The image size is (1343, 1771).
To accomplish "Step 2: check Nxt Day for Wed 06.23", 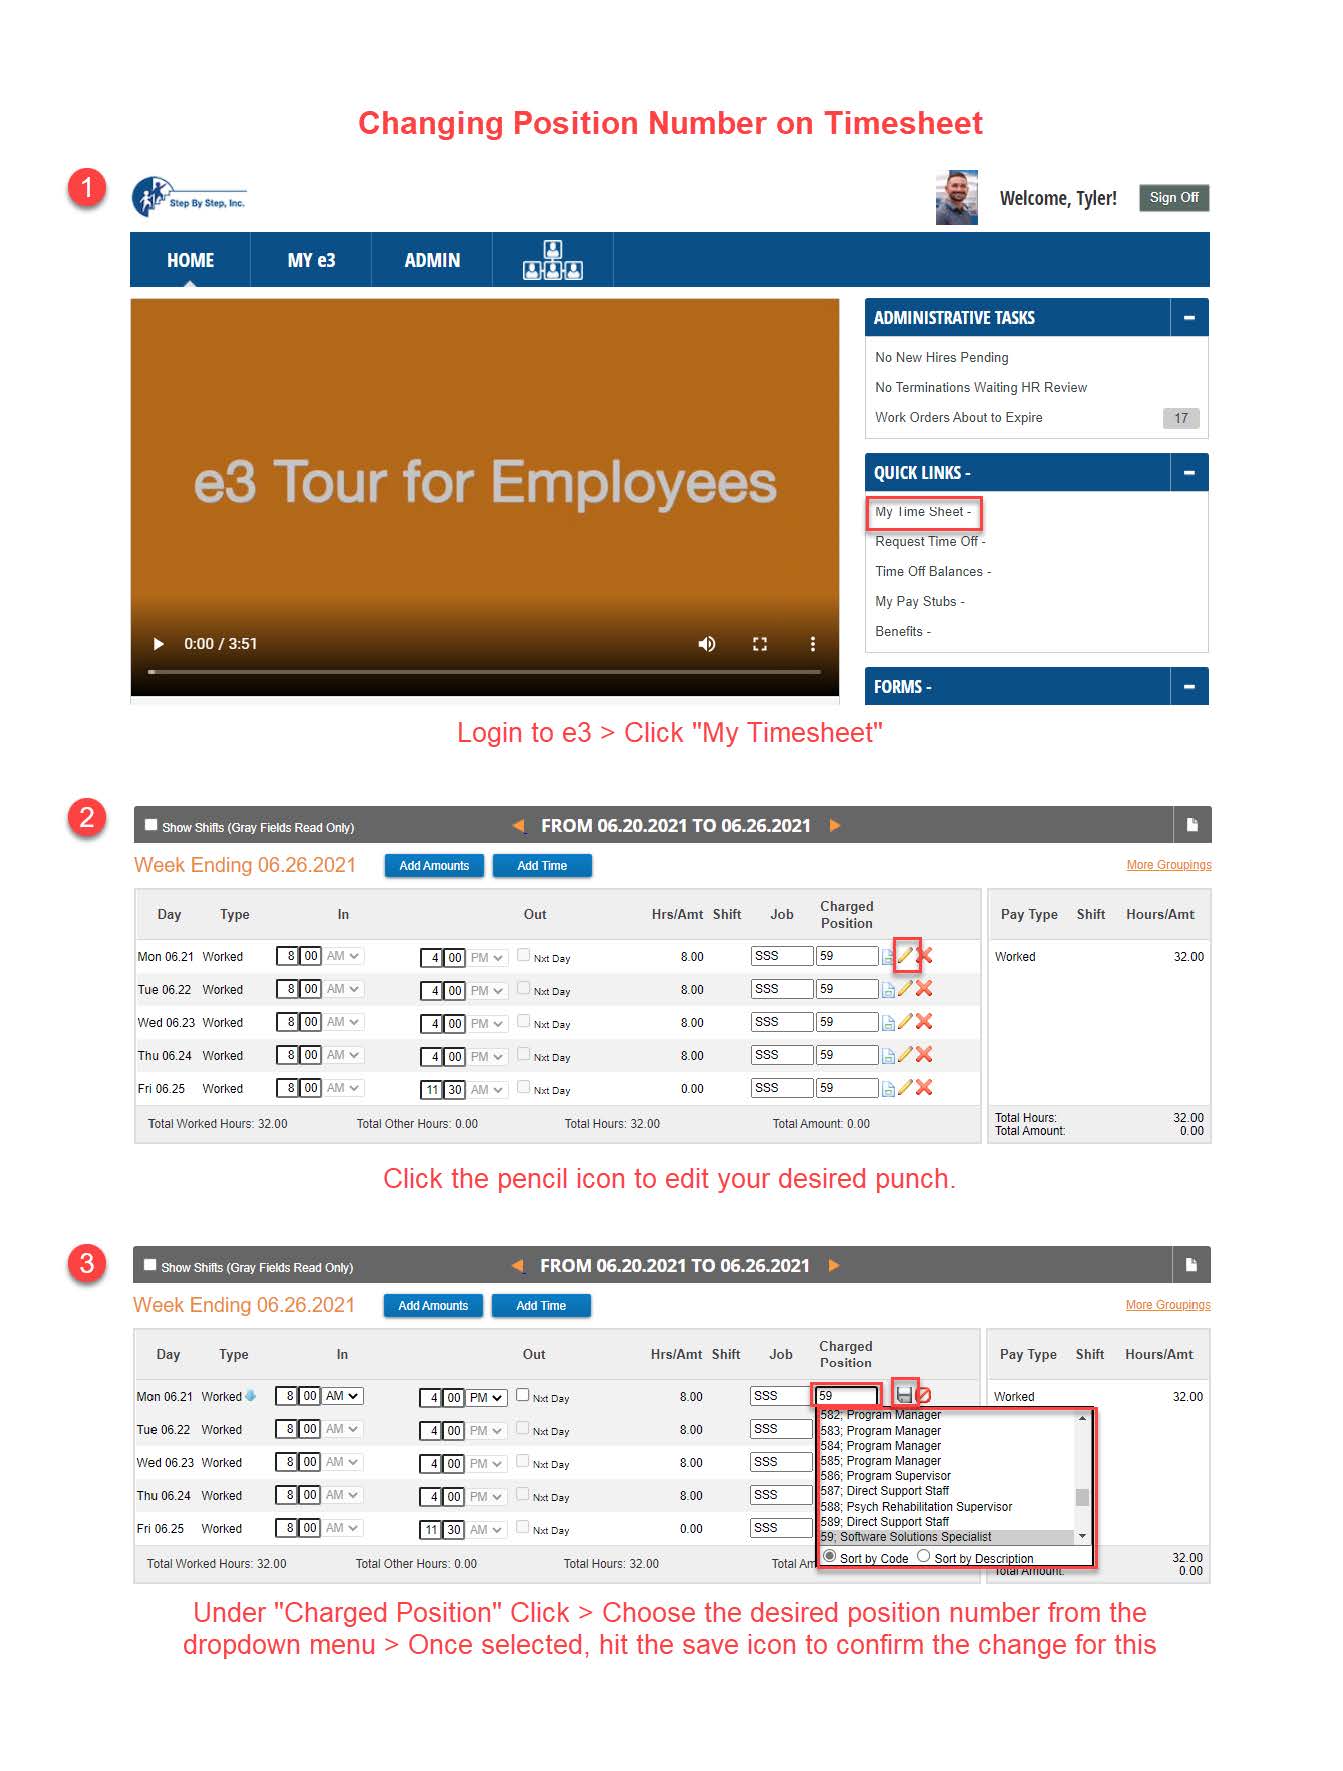I will [x=523, y=1021].
